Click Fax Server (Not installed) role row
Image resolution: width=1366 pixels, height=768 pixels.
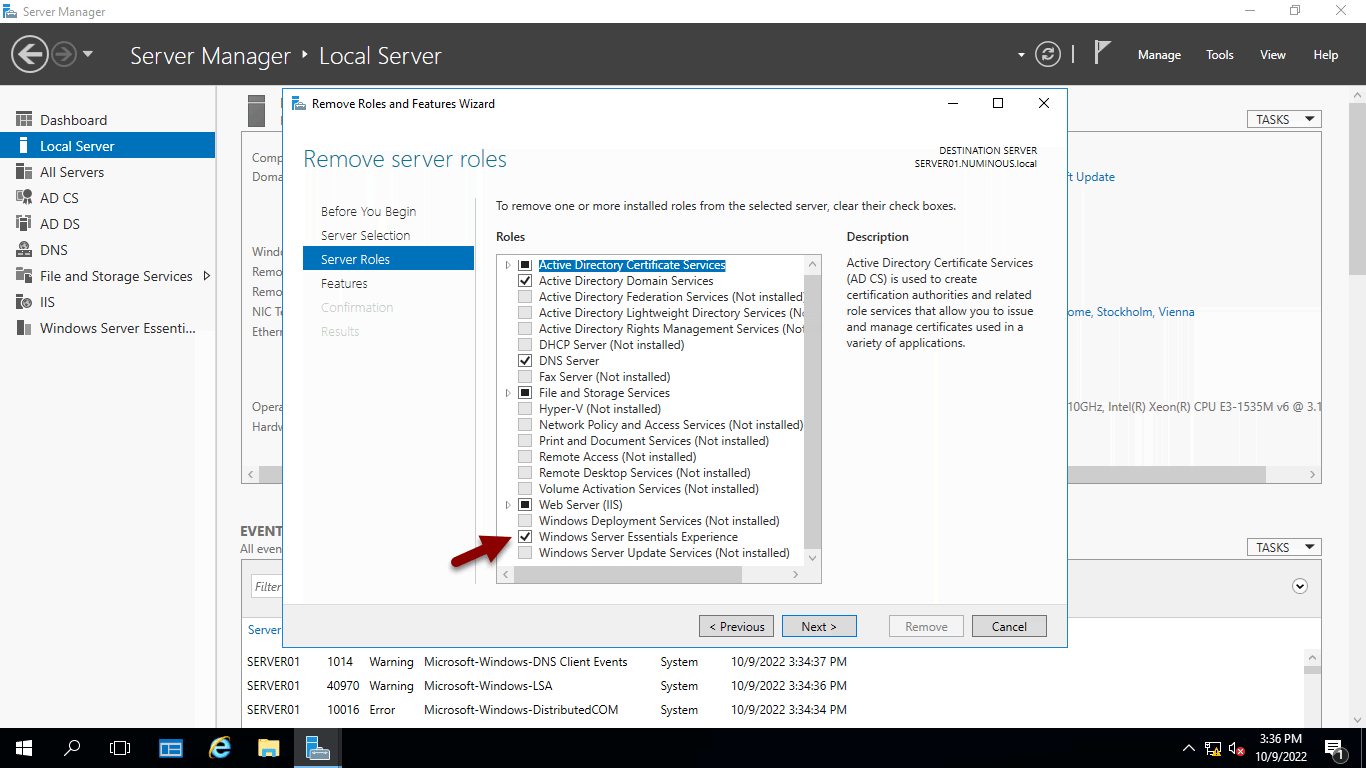(x=605, y=377)
